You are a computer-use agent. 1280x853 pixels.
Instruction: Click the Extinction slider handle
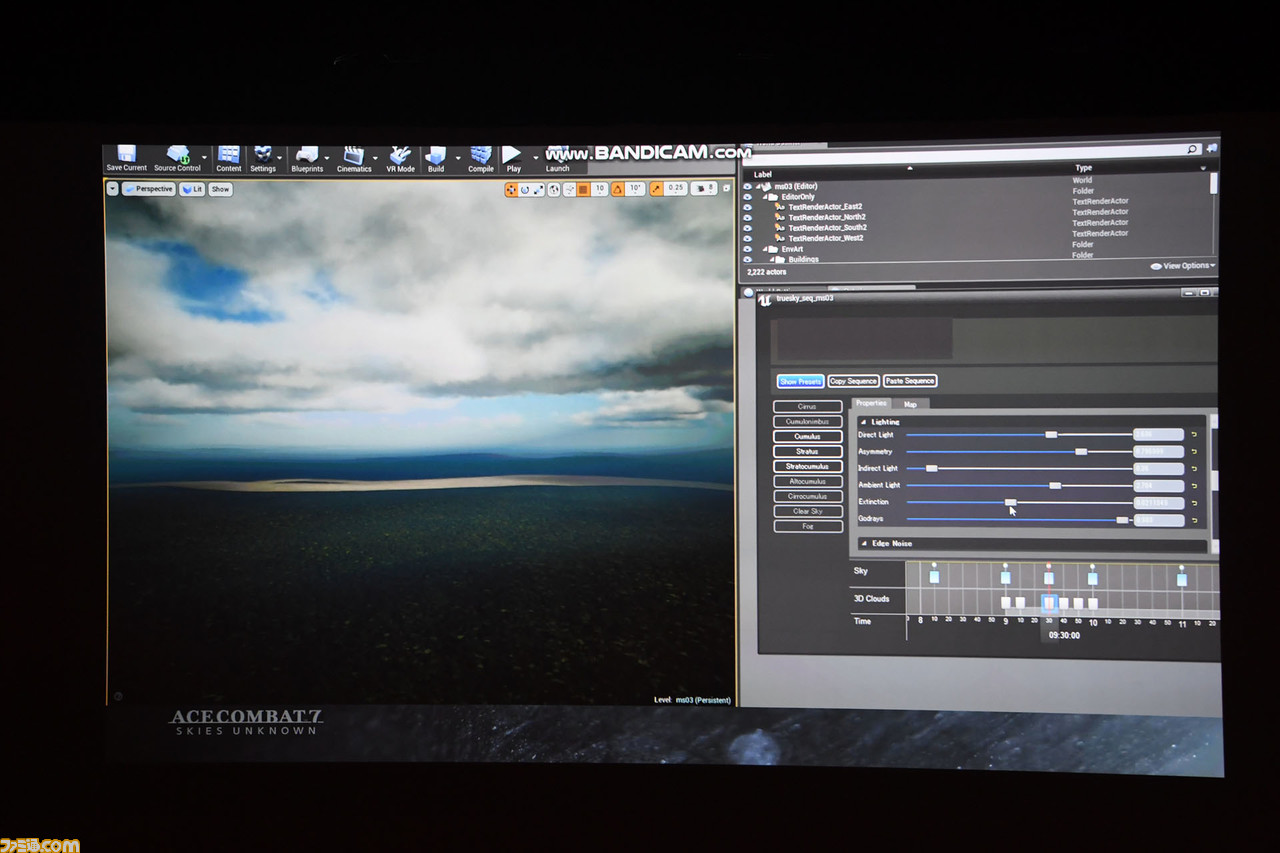tap(1010, 502)
